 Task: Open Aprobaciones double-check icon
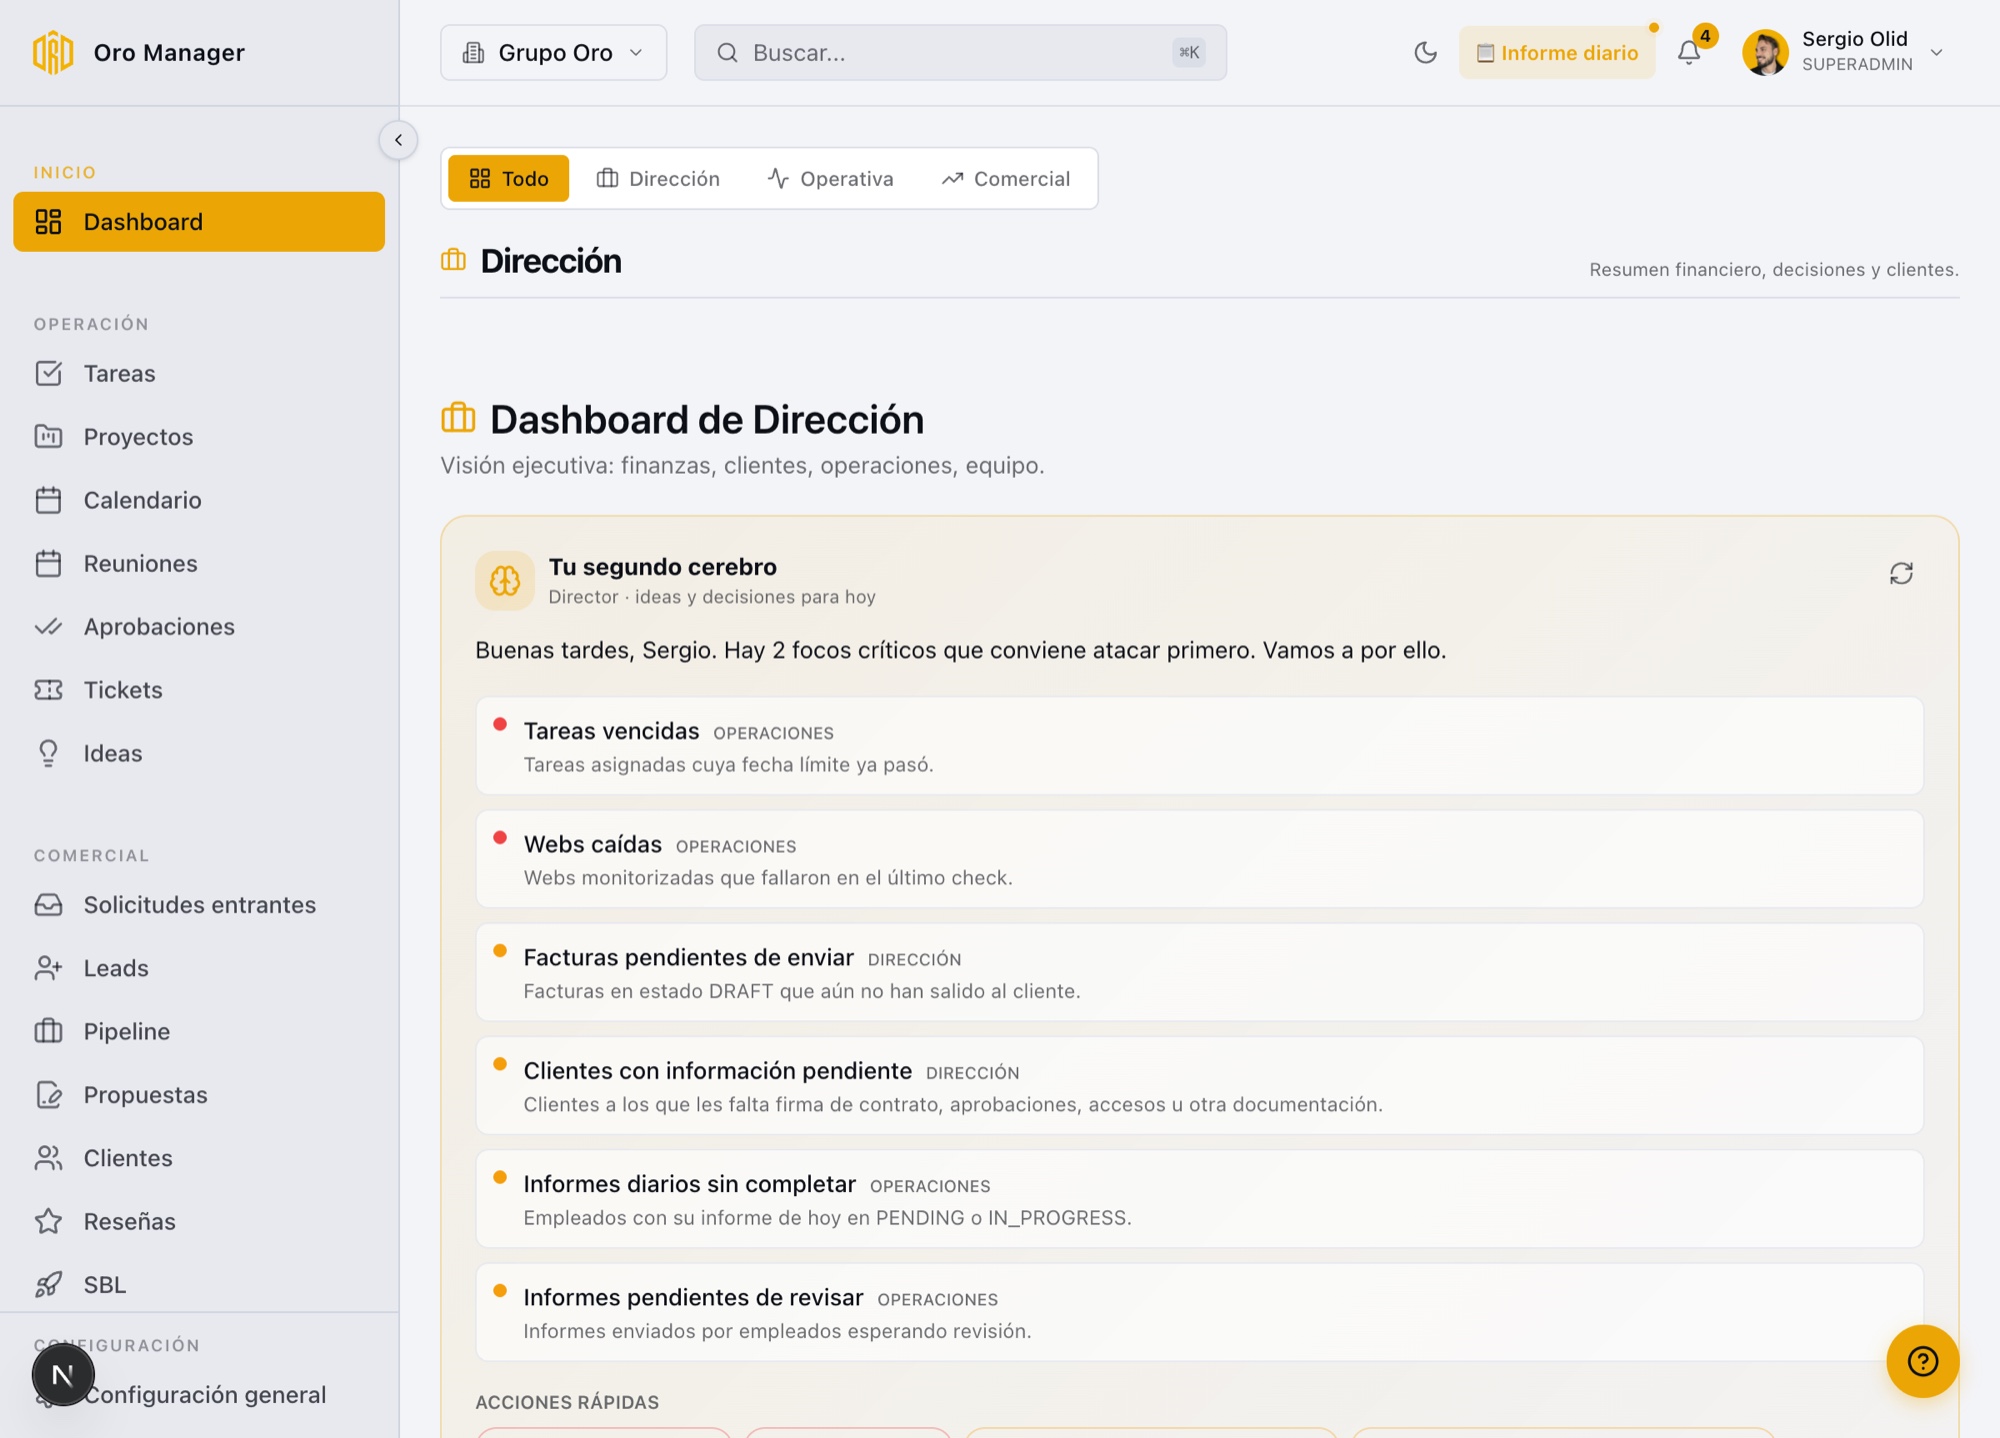[x=48, y=626]
